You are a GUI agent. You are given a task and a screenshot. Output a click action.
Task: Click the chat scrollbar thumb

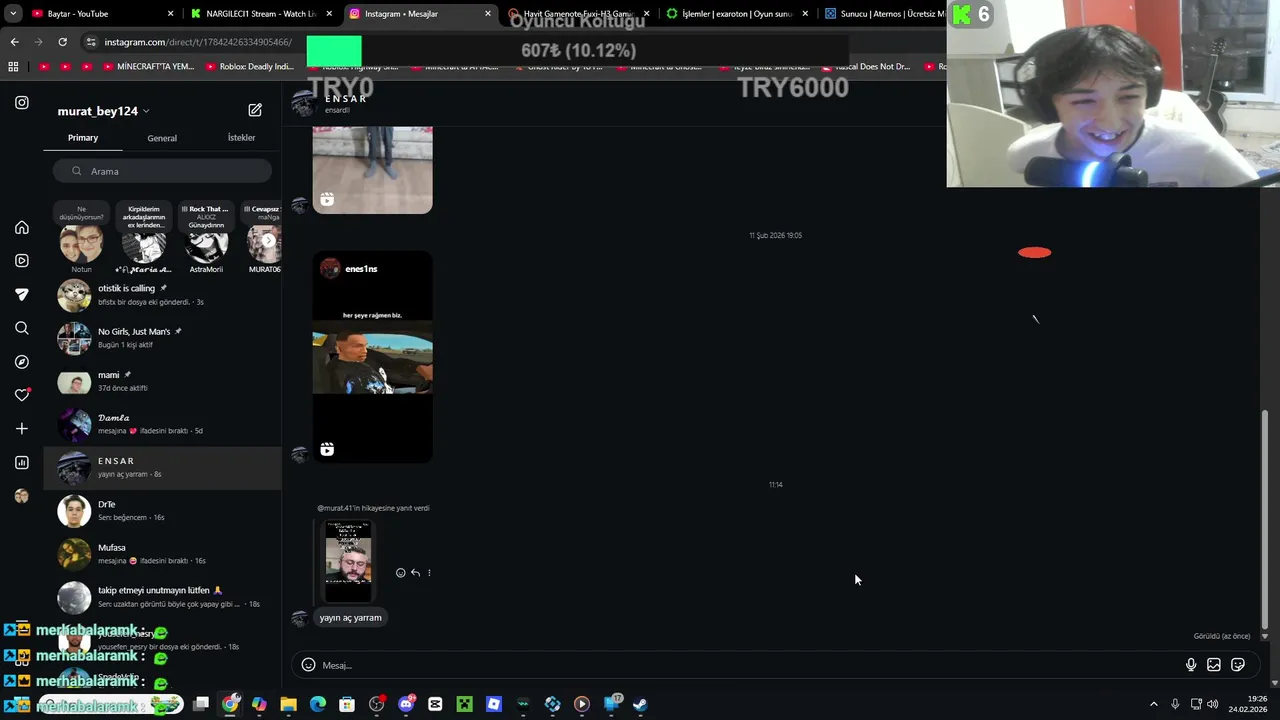click(x=1265, y=519)
